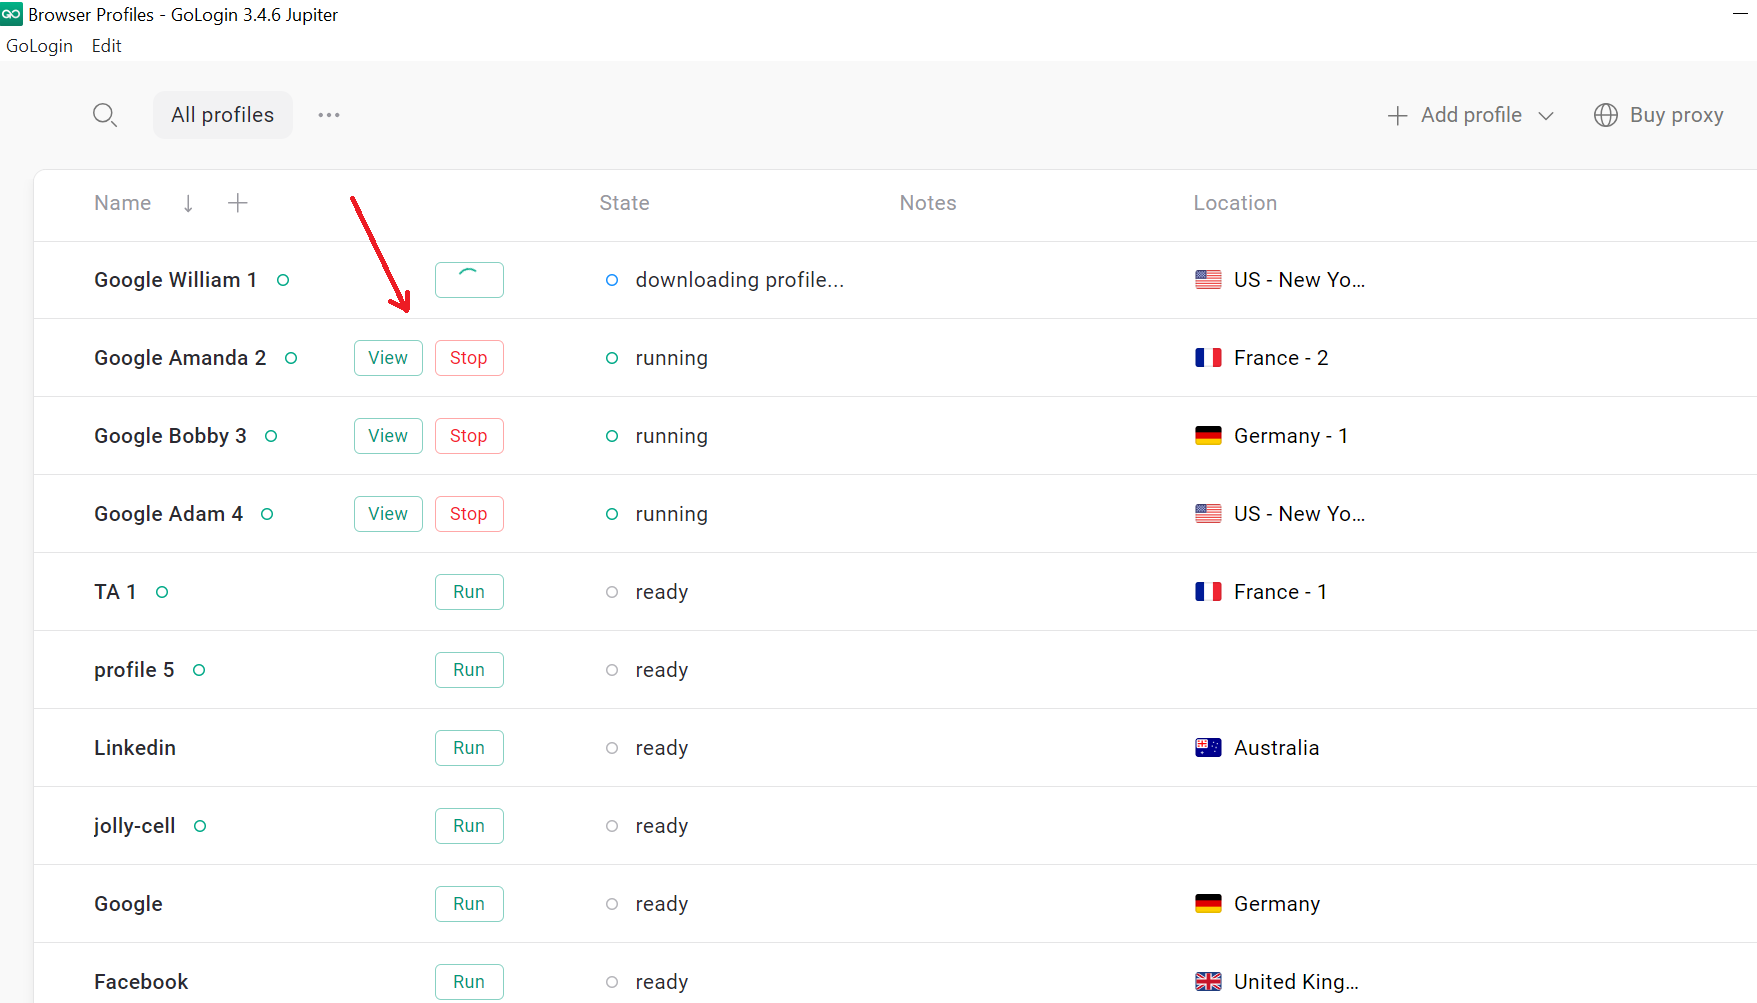Open the three-dots folder options menu
This screenshot has height=1003, width=1757.
coord(329,115)
